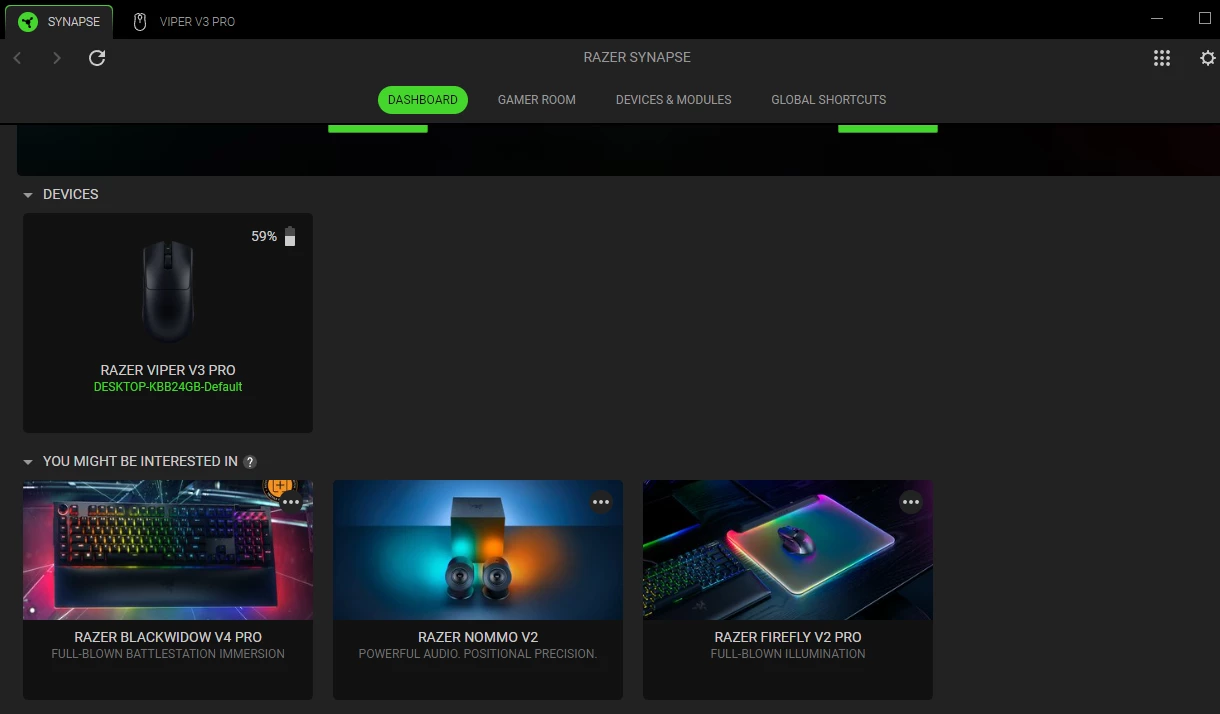Click the Razer Nommo V2 title

point(478,637)
